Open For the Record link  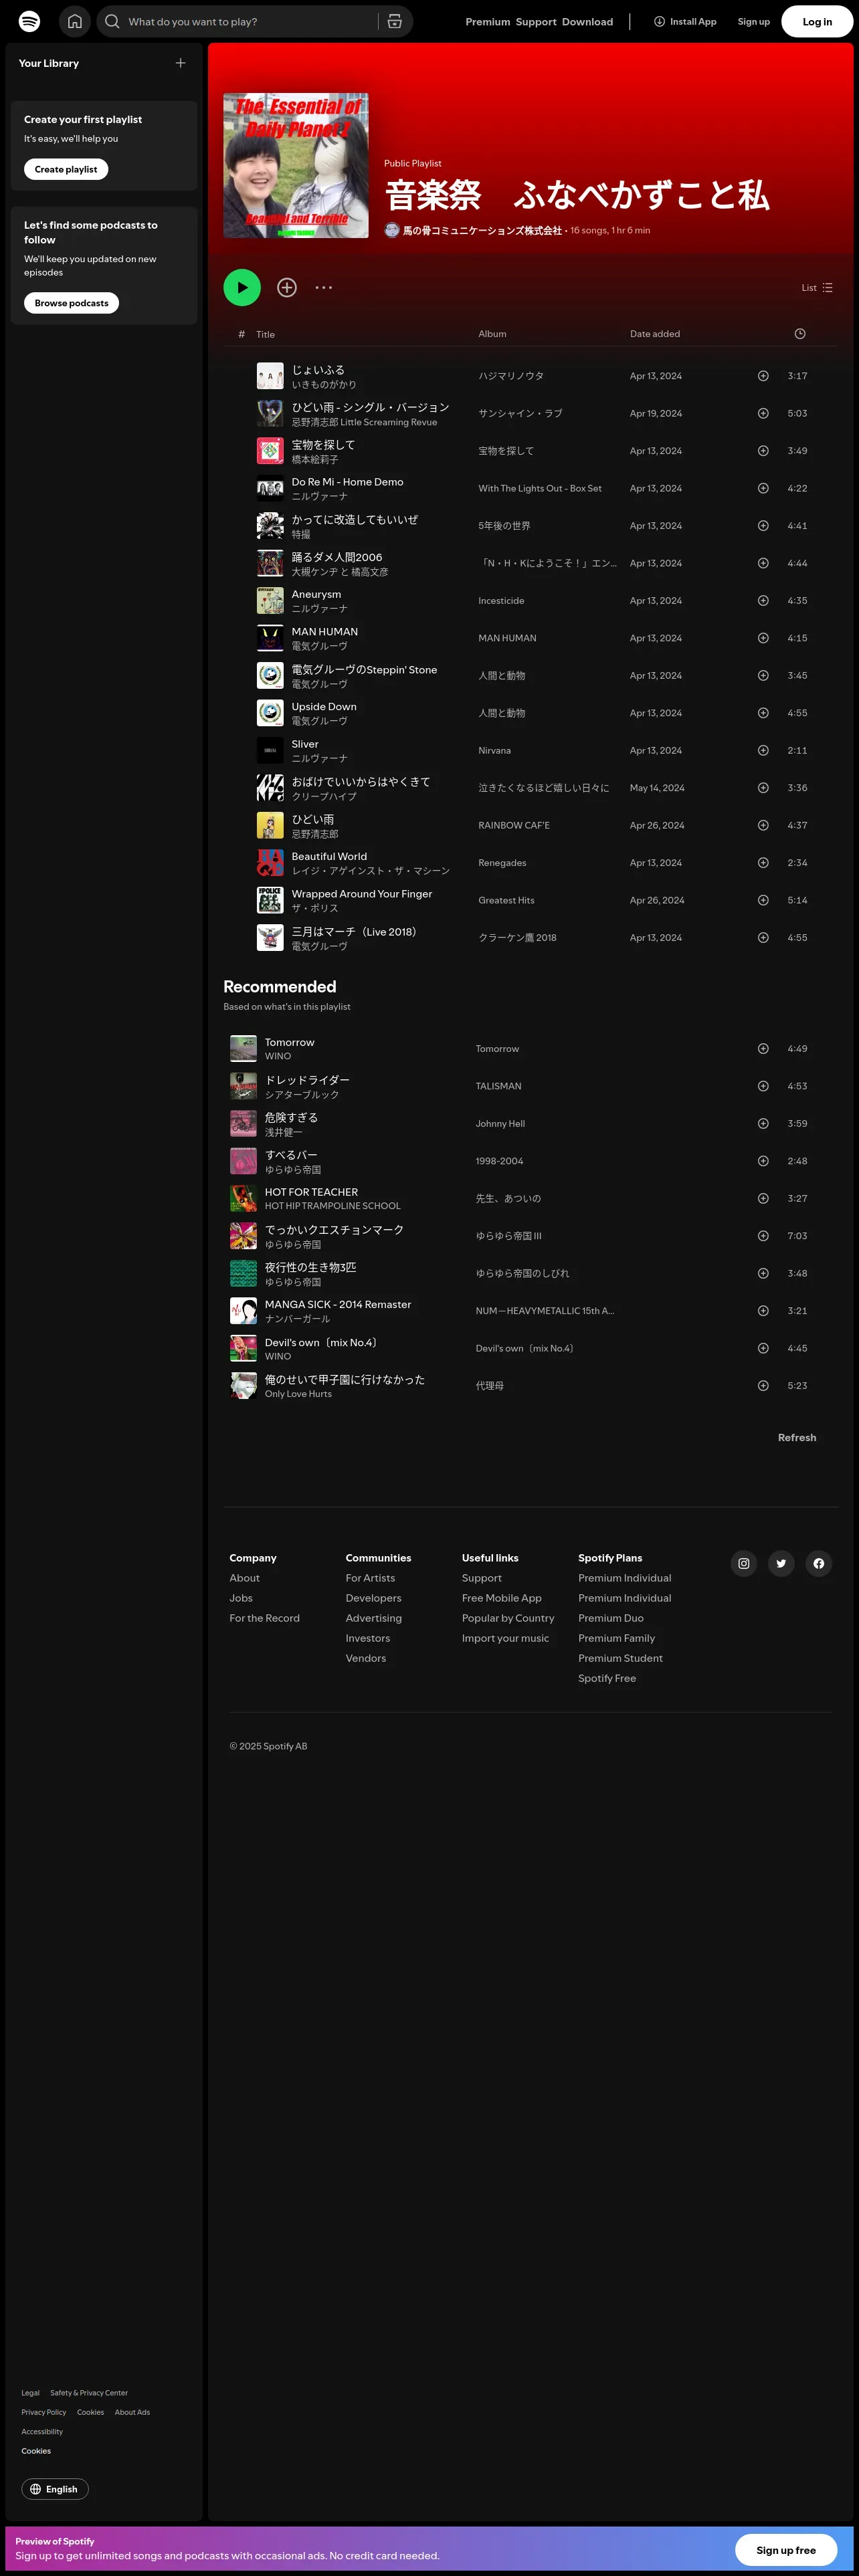coord(264,1618)
